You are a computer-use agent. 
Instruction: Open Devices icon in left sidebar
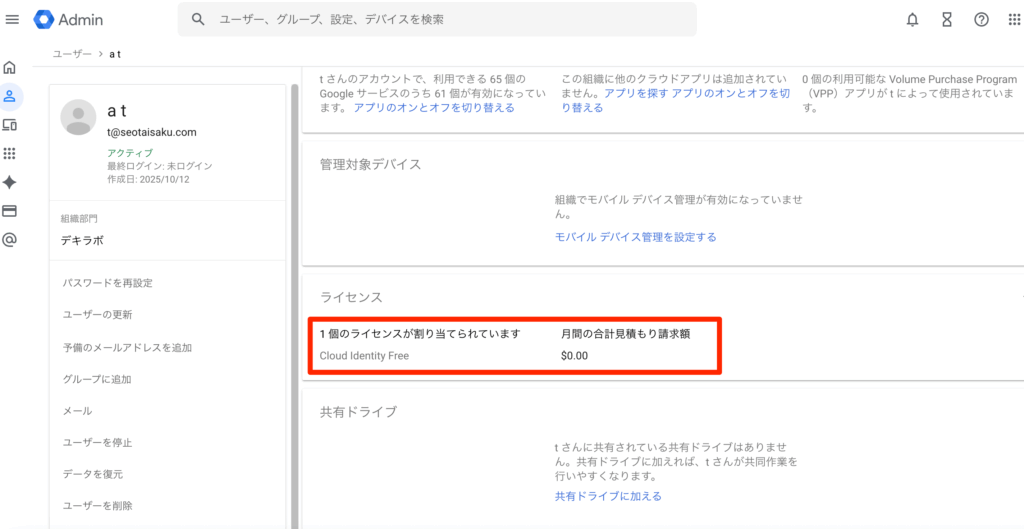(x=10, y=125)
